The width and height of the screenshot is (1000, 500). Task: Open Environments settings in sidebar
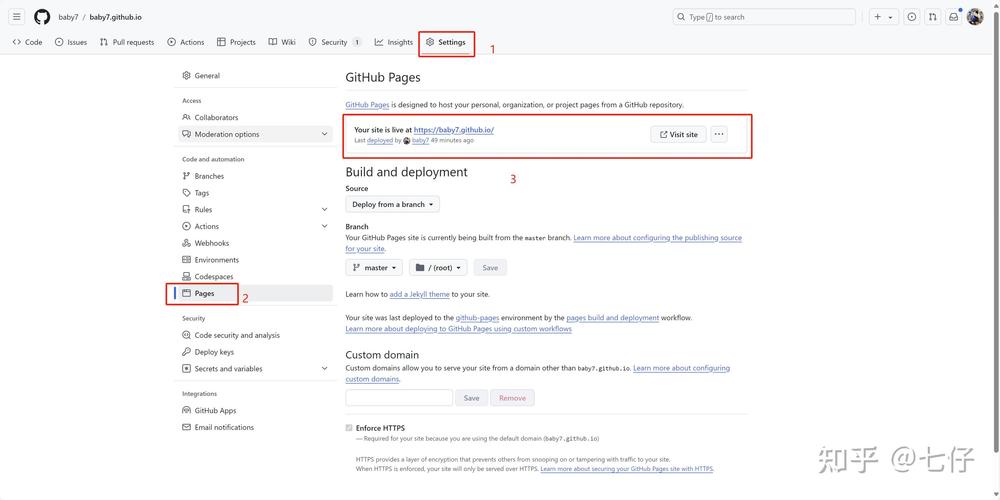(x=255, y=260)
